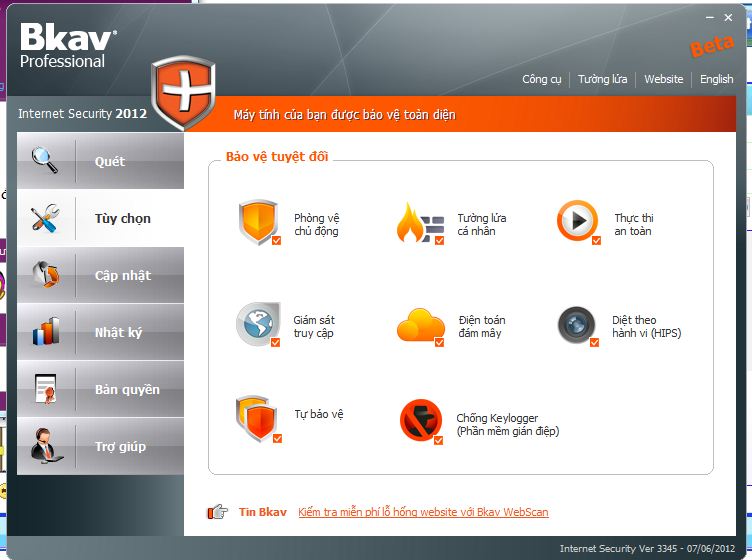Open the Quét section label
The image size is (752, 560).
point(110,161)
